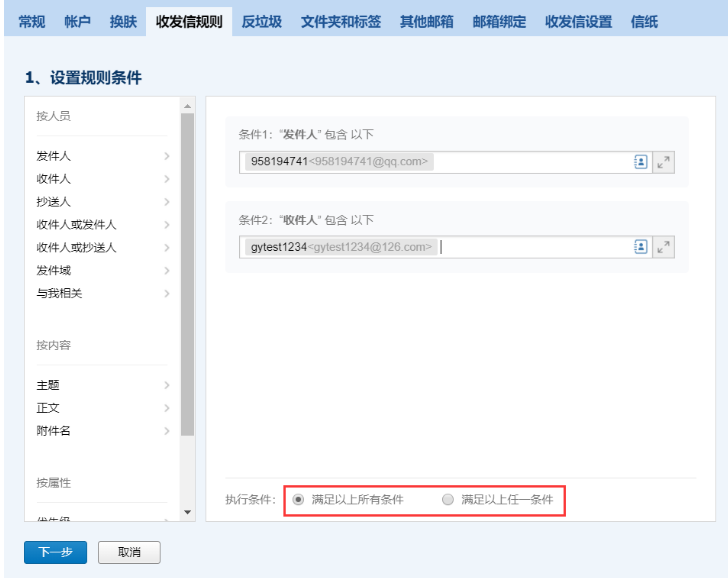
Task: Select 满足以上所有条件 radio button
Action: [298, 499]
